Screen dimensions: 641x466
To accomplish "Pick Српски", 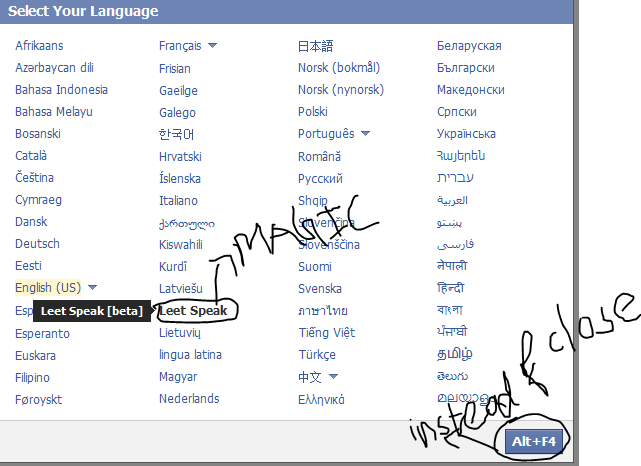I will coord(457,112).
